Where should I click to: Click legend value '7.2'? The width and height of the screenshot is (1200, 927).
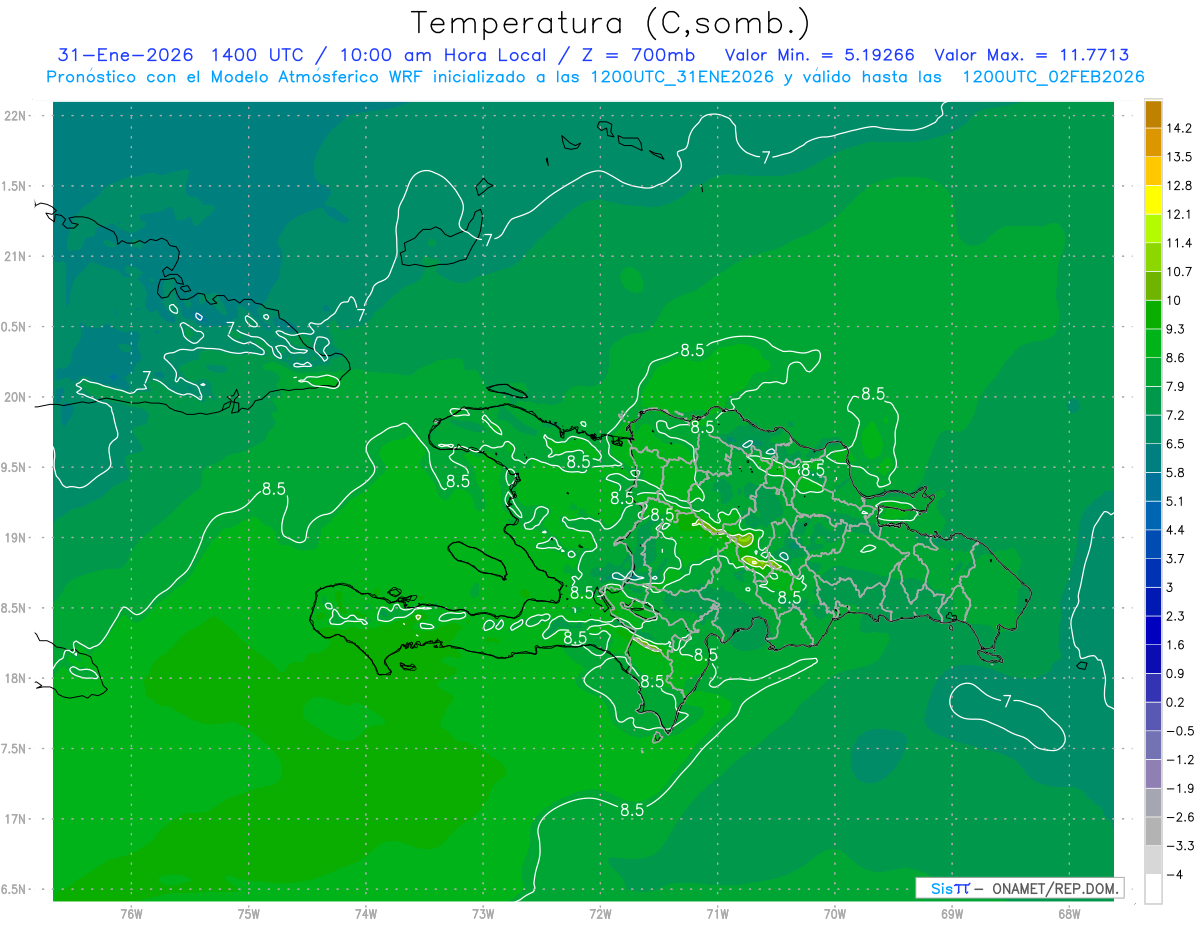coord(1175,415)
